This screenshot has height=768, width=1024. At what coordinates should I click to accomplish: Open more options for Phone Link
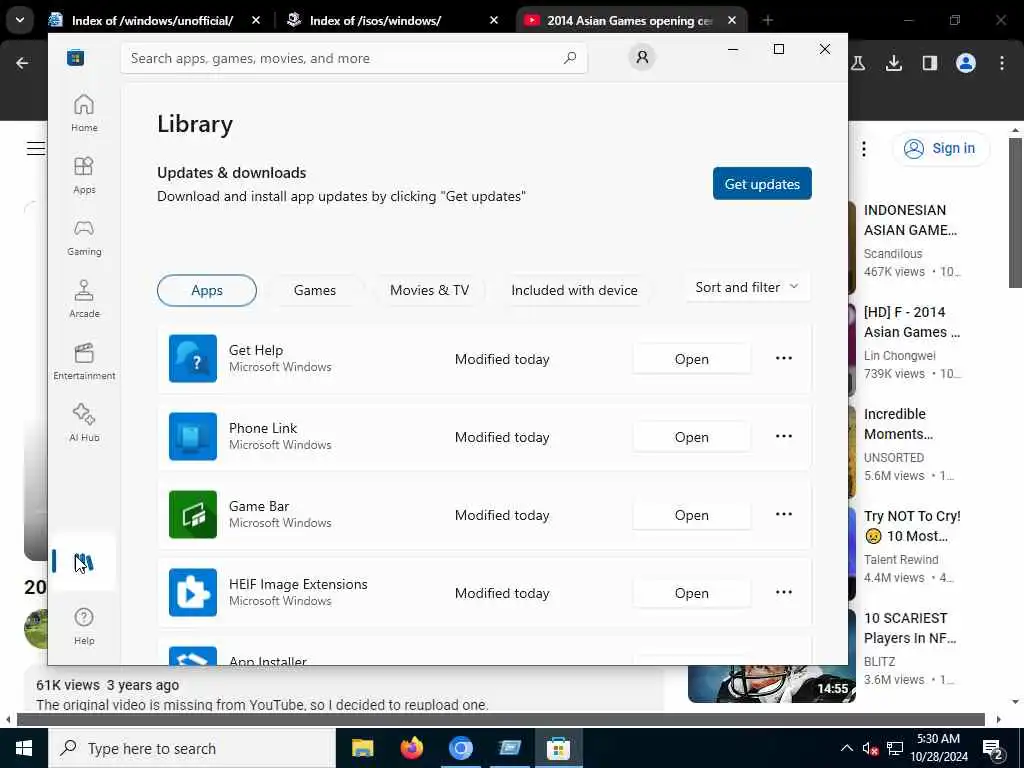tap(784, 436)
